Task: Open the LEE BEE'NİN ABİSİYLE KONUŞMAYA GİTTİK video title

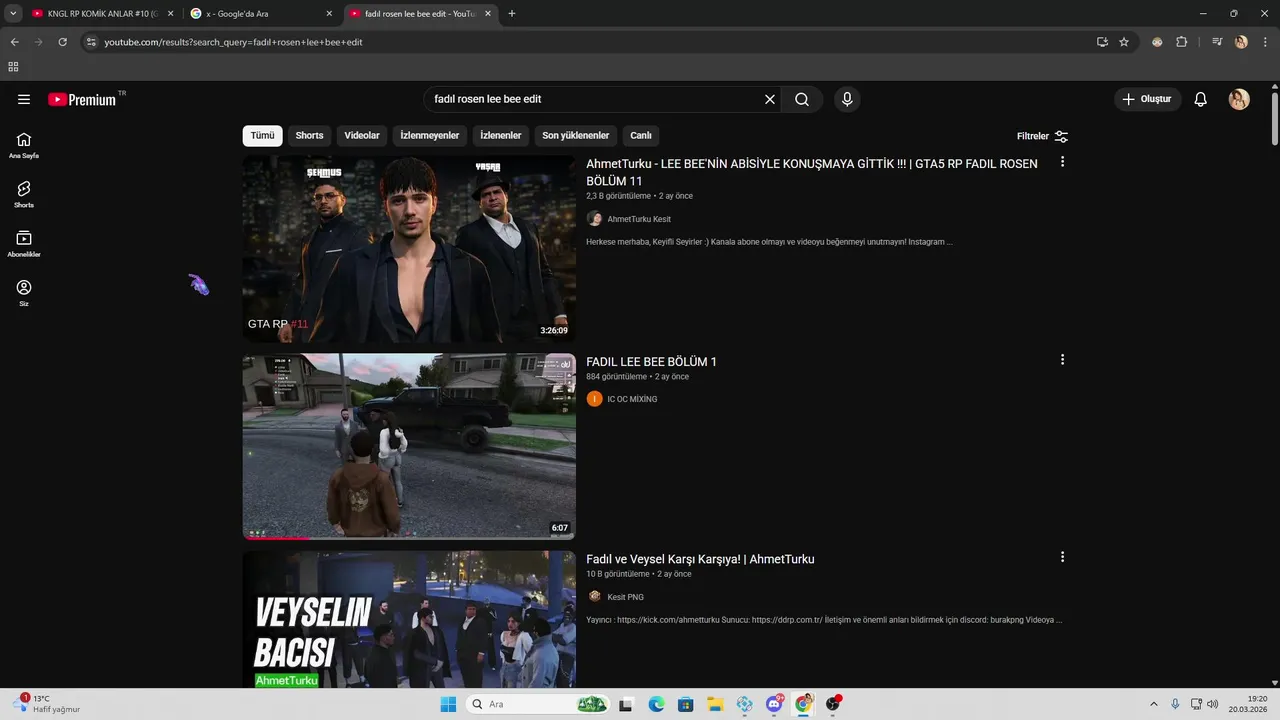Action: point(812,172)
